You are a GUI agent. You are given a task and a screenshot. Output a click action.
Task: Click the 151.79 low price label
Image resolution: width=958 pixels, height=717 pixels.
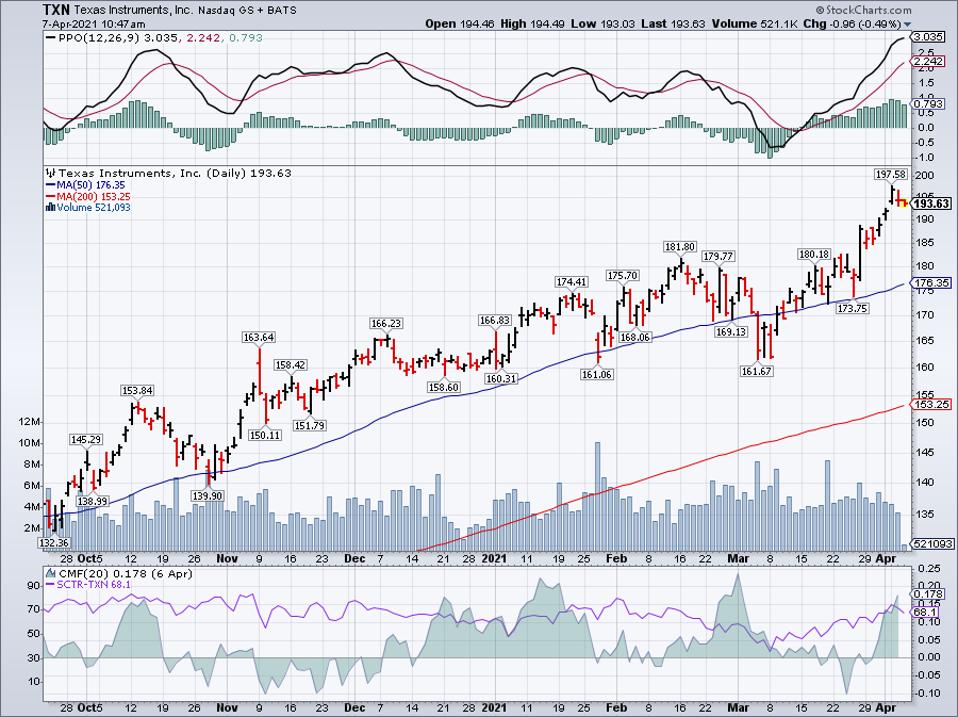(x=309, y=425)
